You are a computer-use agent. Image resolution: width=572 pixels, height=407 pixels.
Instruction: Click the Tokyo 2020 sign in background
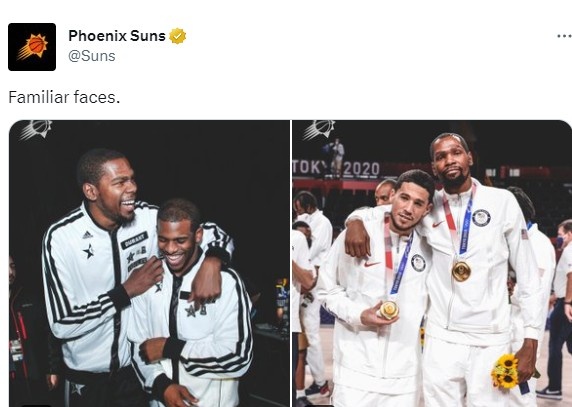point(336,168)
